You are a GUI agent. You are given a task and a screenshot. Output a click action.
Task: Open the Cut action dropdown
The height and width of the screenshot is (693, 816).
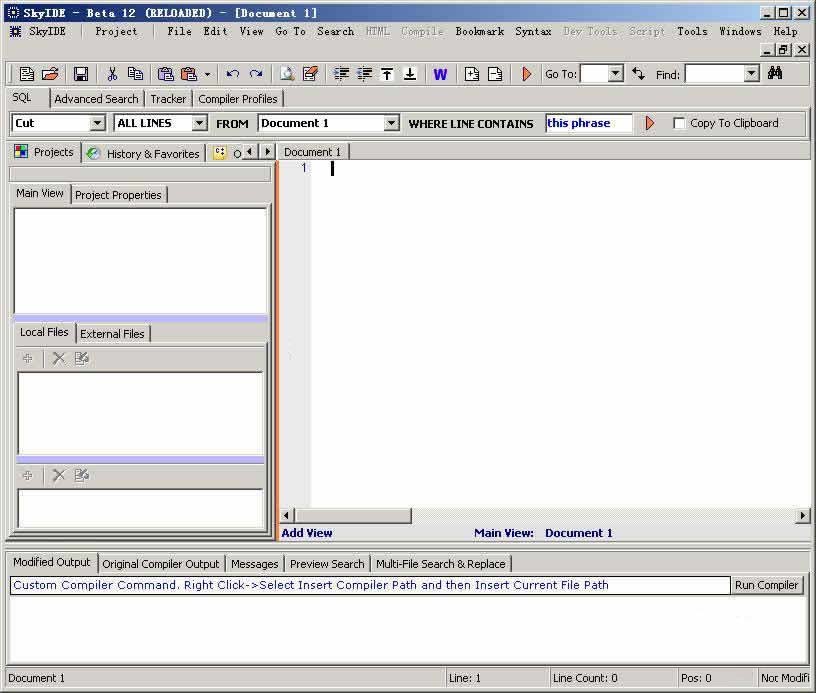tap(97, 123)
